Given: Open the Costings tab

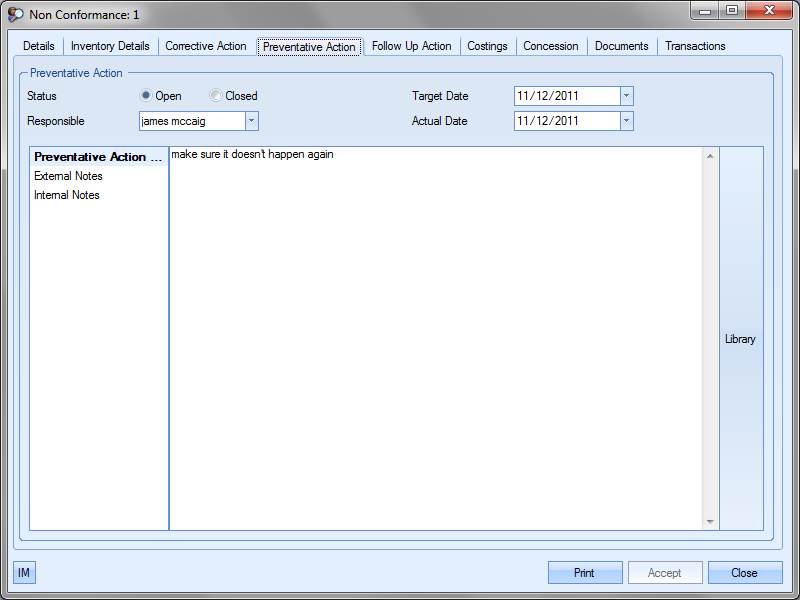Looking at the screenshot, I should 487,46.
